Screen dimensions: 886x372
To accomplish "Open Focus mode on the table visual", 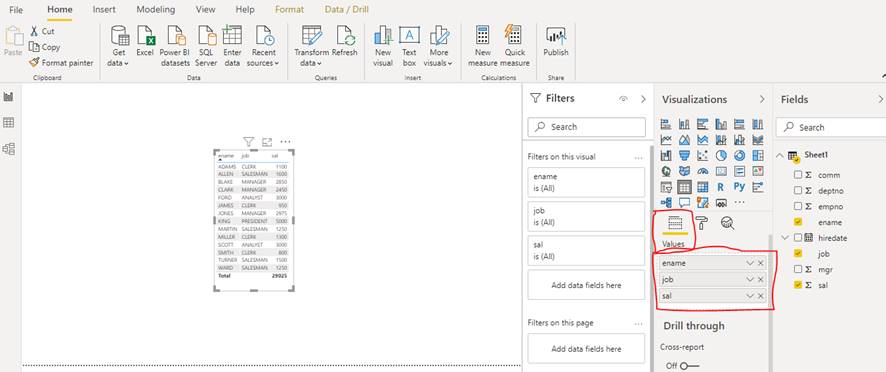I will (x=267, y=142).
